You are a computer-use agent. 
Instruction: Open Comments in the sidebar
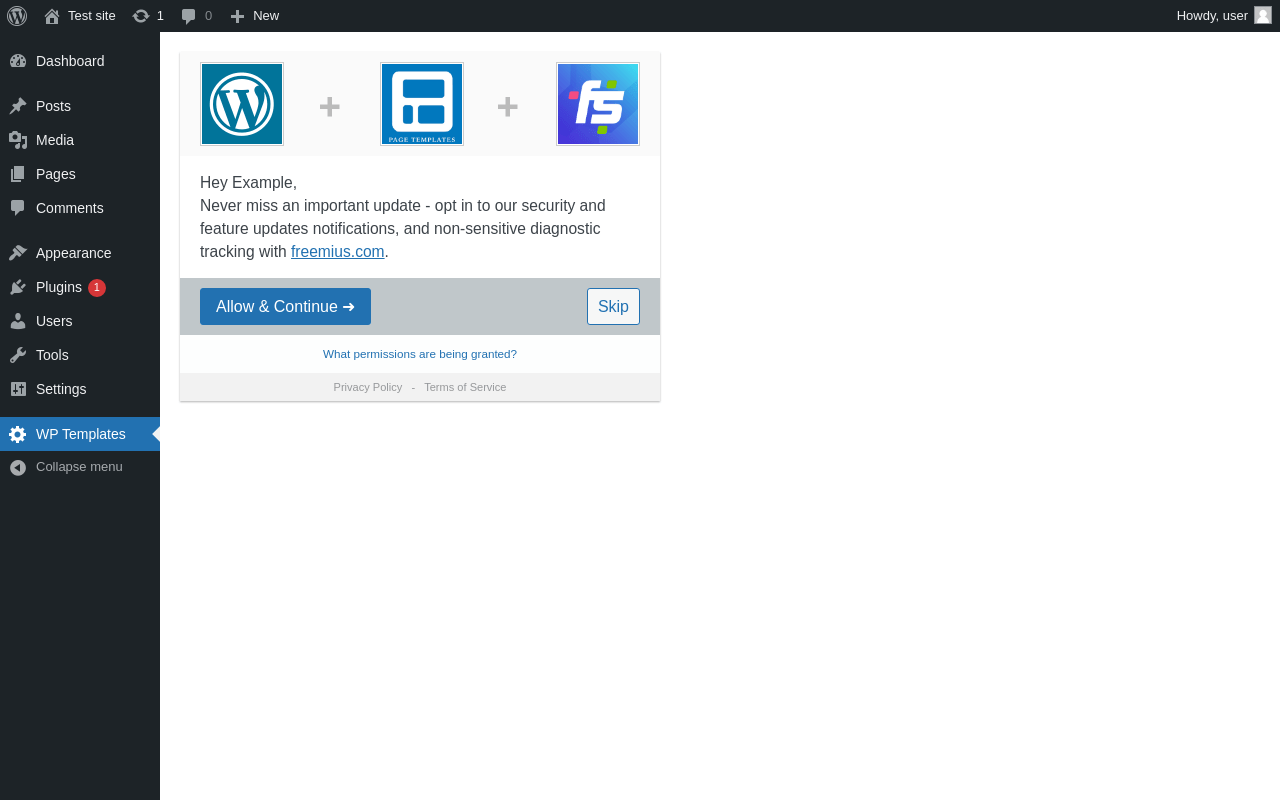pos(80,208)
